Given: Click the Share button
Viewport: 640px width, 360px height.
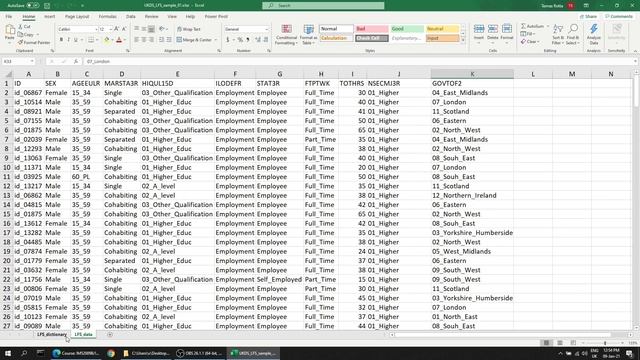Looking at the screenshot, I should (x=589, y=17).
